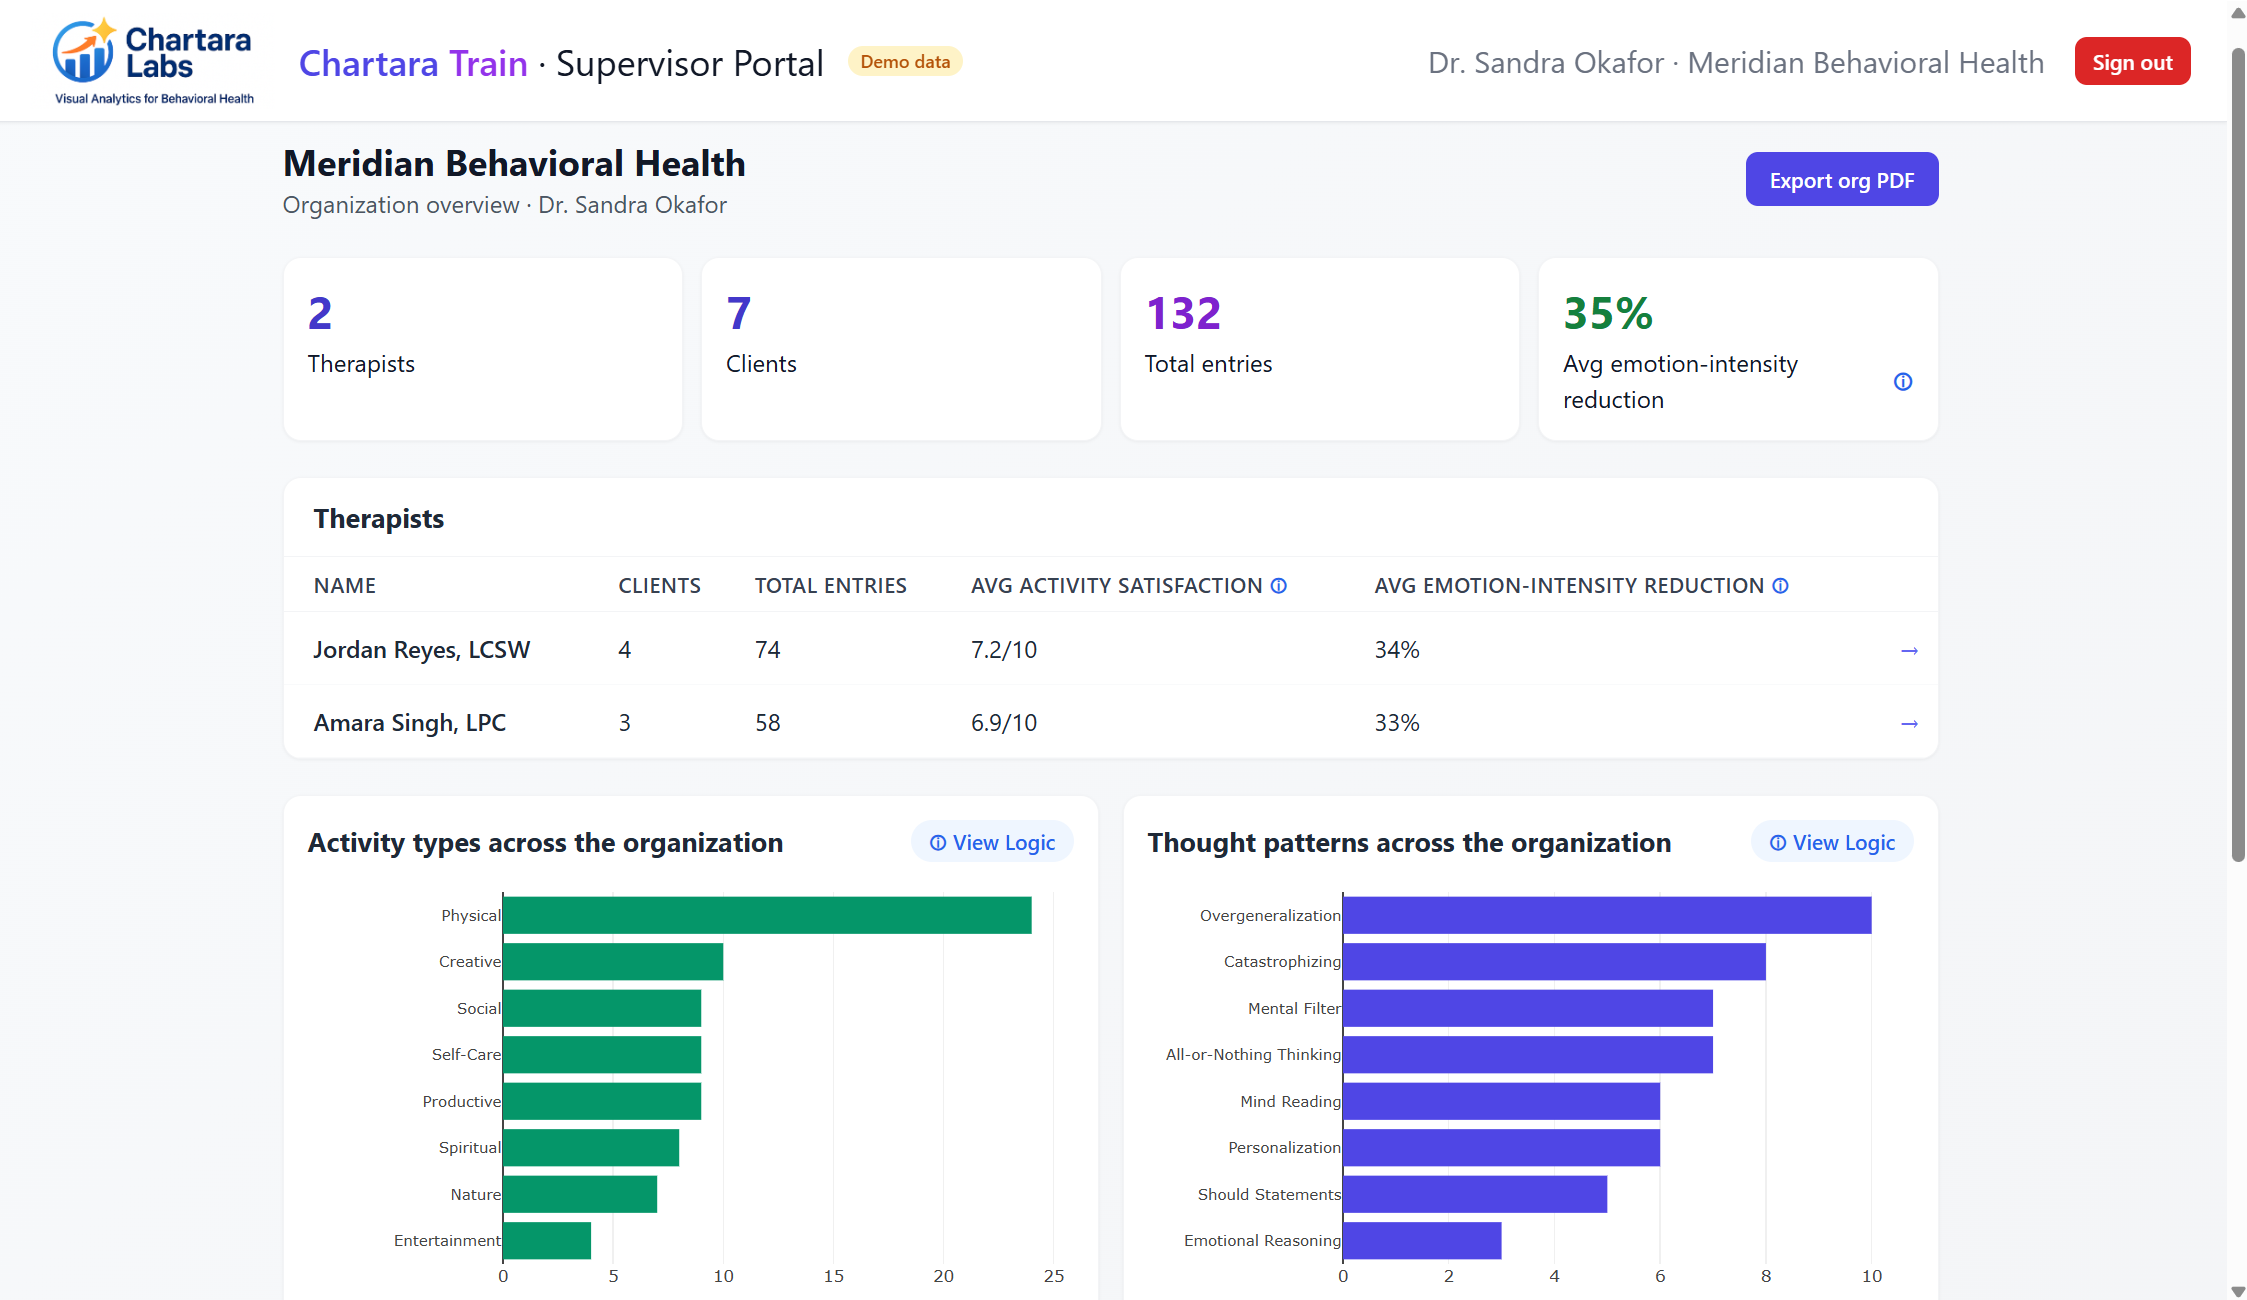Click the Physical activity bar

(767, 915)
